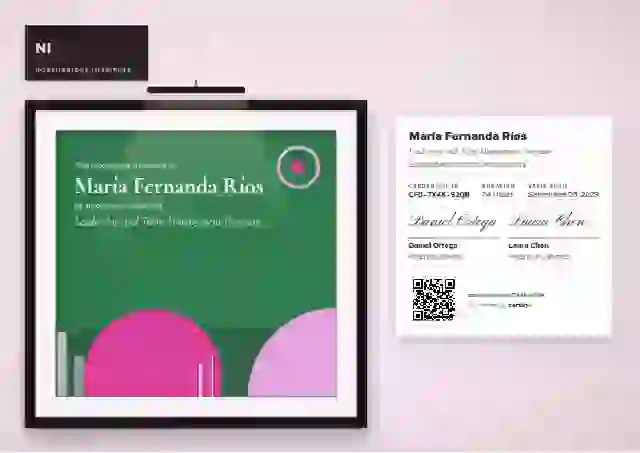Click the QR code on details card
The width and height of the screenshot is (640, 453).
pyautogui.click(x=433, y=300)
